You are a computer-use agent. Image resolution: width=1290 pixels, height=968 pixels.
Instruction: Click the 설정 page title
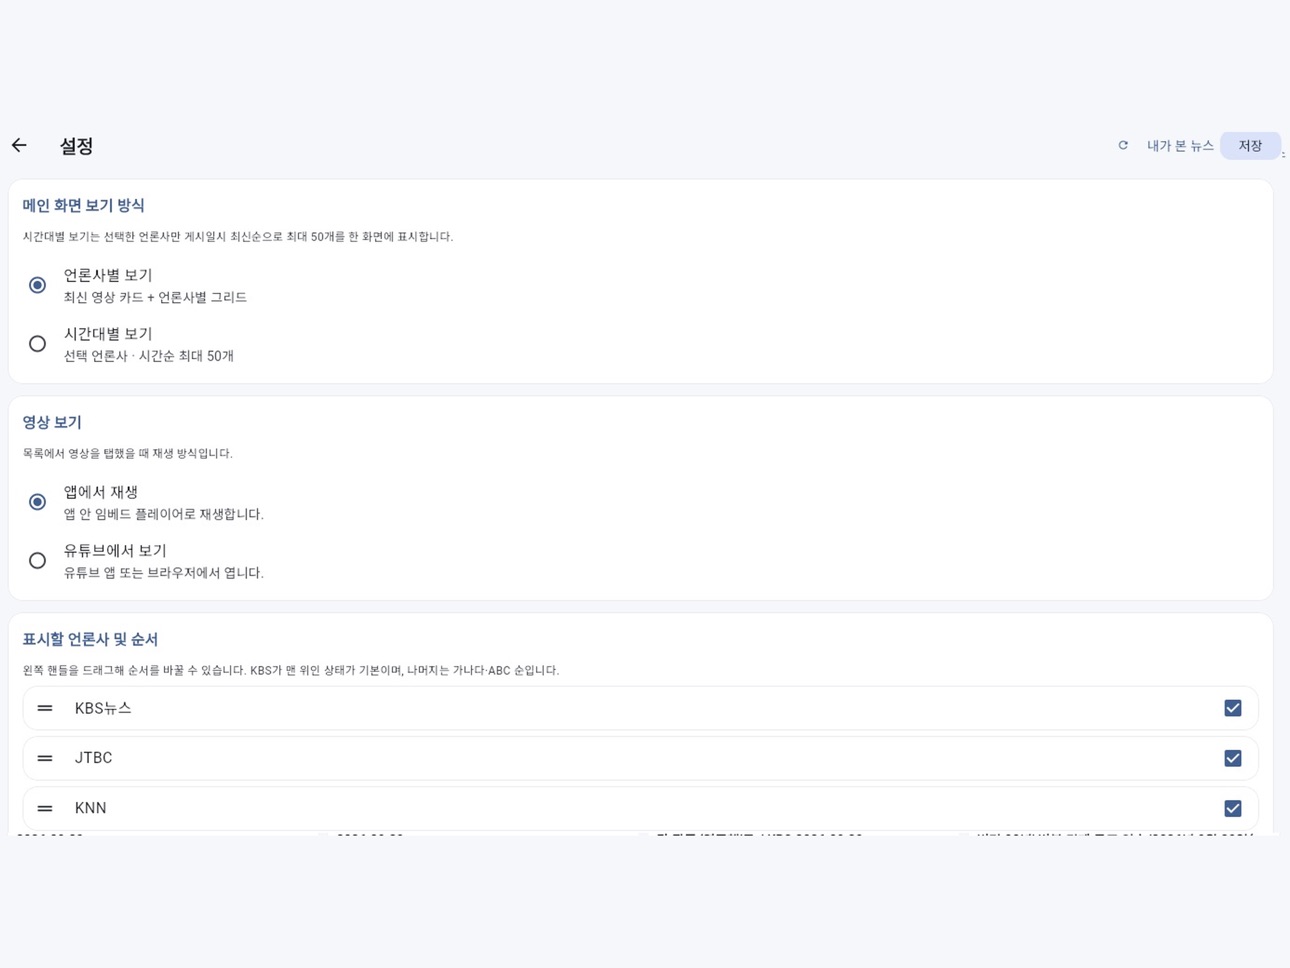76,146
